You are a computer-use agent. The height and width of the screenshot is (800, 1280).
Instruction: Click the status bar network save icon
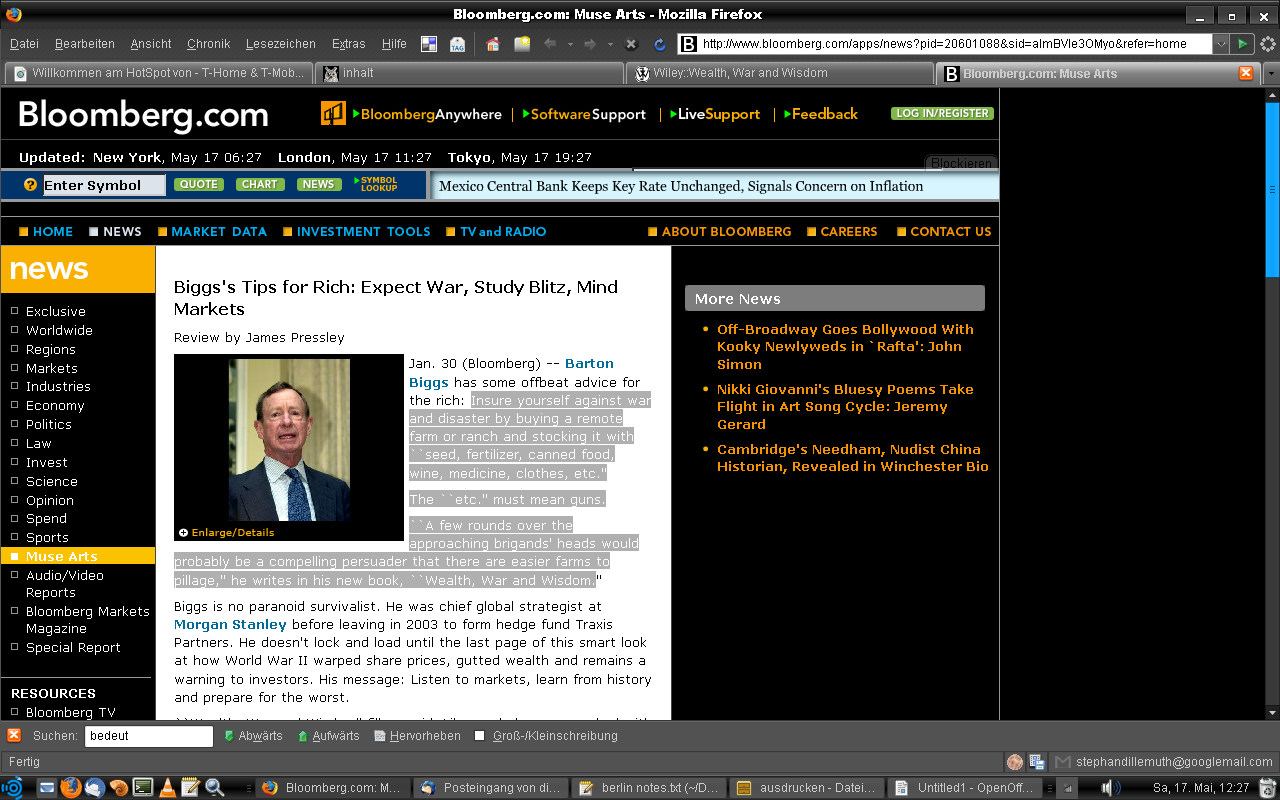[x=1037, y=762]
